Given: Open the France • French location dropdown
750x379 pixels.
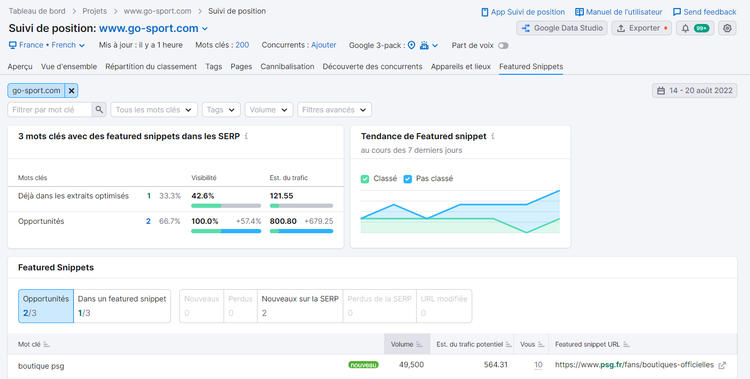Looking at the screenshot, I should tap(47, 45).
